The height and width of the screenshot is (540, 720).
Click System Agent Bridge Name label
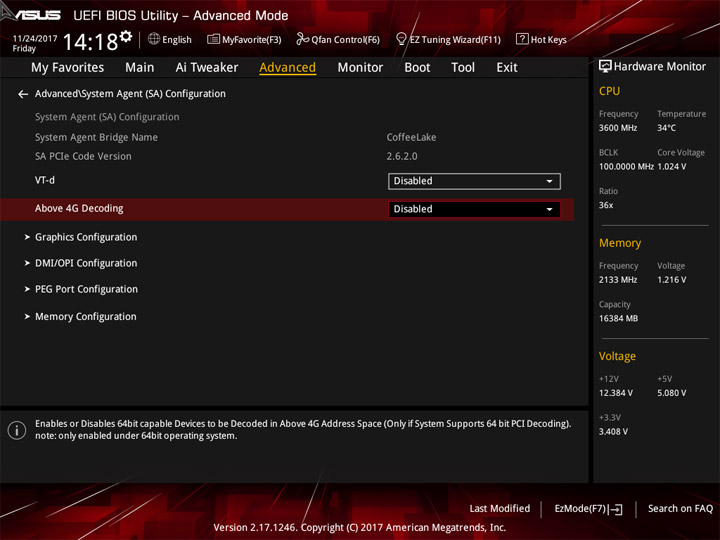pos(96,137)
